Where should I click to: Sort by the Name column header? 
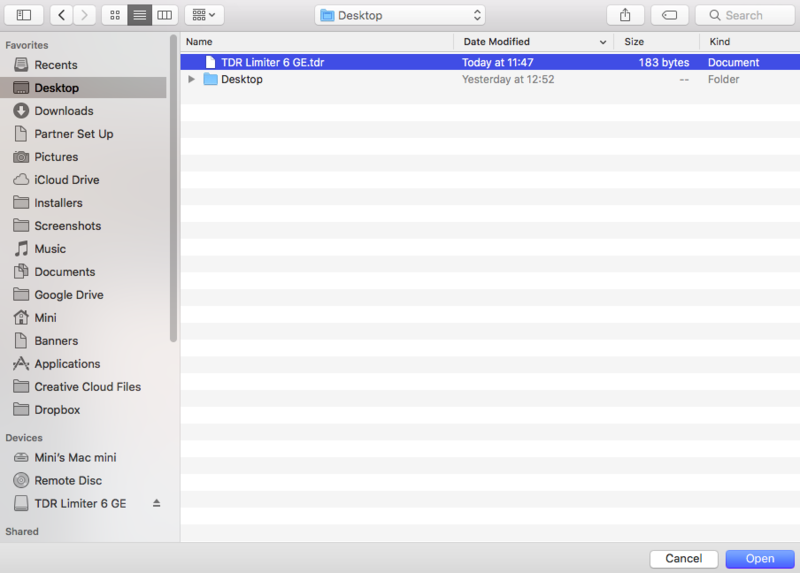click(x=317, y=41)
